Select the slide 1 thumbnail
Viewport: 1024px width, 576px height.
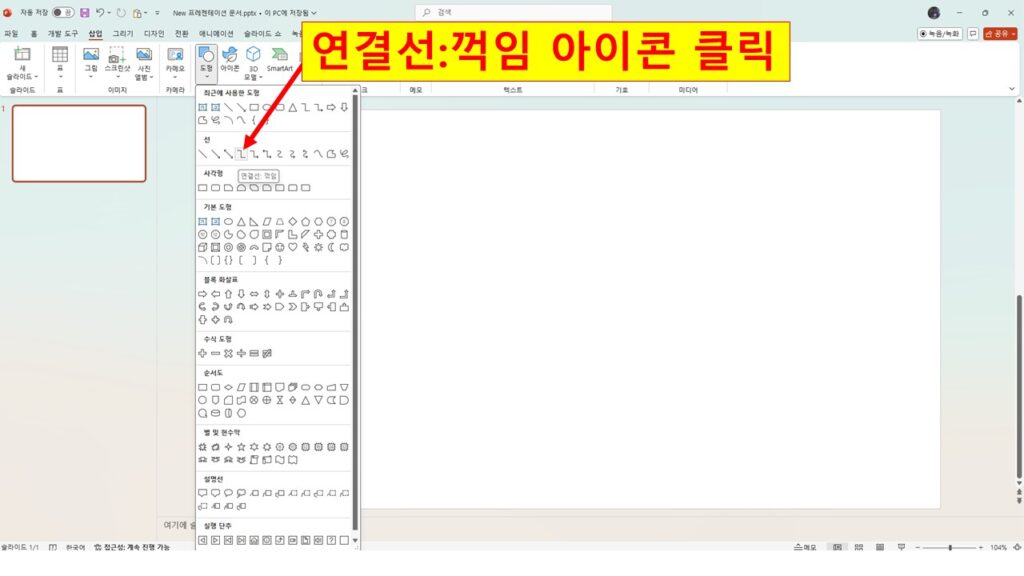click(x=79, y=144)
